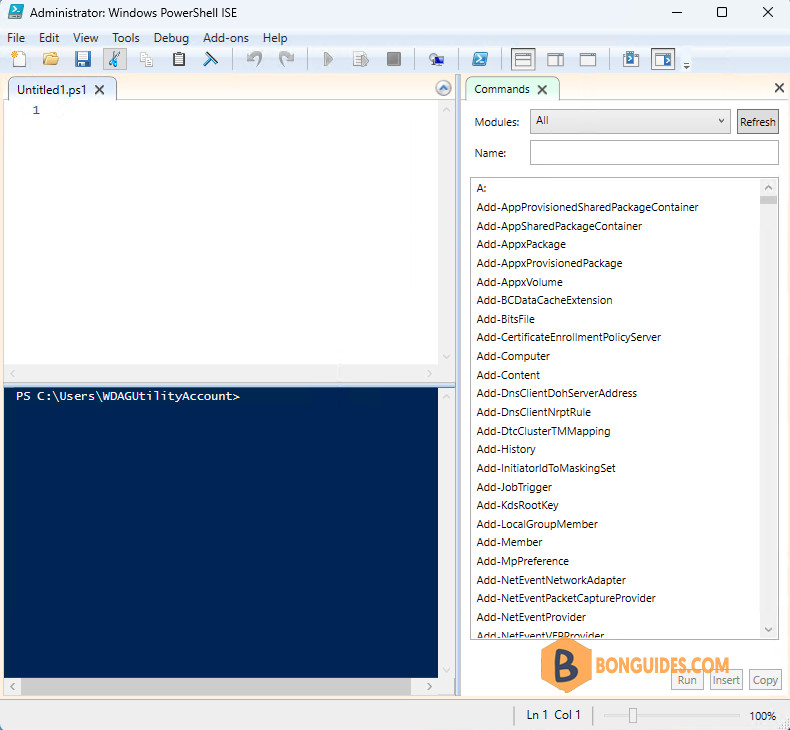Toggle the command add-on pane
790x730 pixels.
(663, 59)
